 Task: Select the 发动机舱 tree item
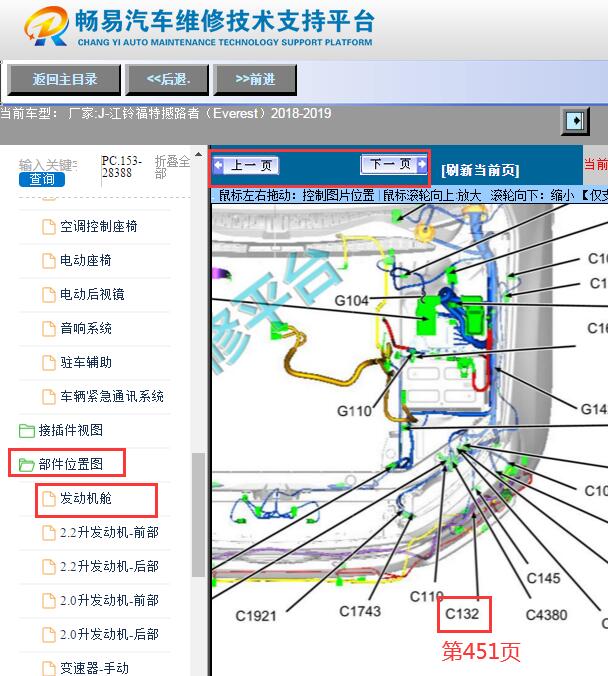click(x=86, y=498)
